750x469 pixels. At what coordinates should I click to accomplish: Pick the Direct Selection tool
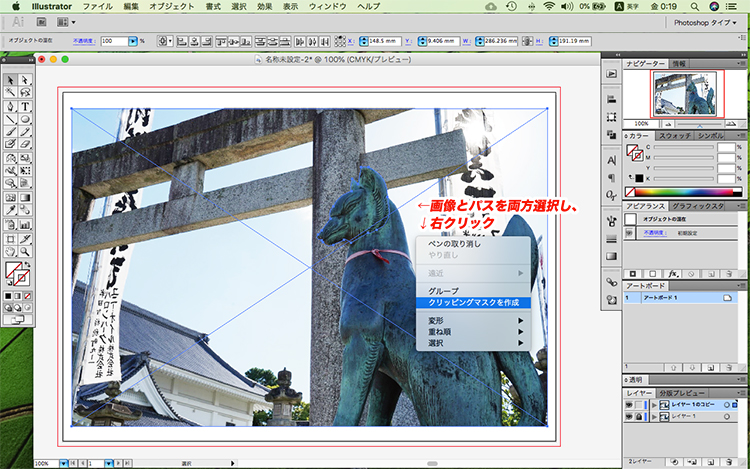tap(24, 80)
